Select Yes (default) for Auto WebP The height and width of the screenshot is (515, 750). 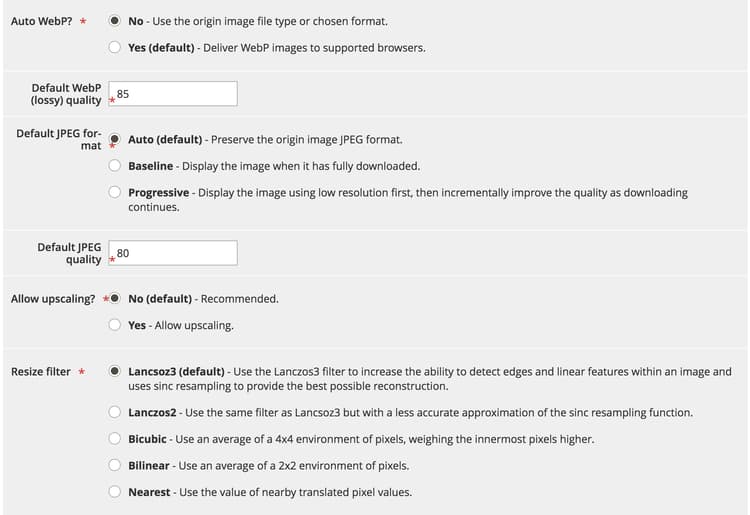[x=114, y=47]
